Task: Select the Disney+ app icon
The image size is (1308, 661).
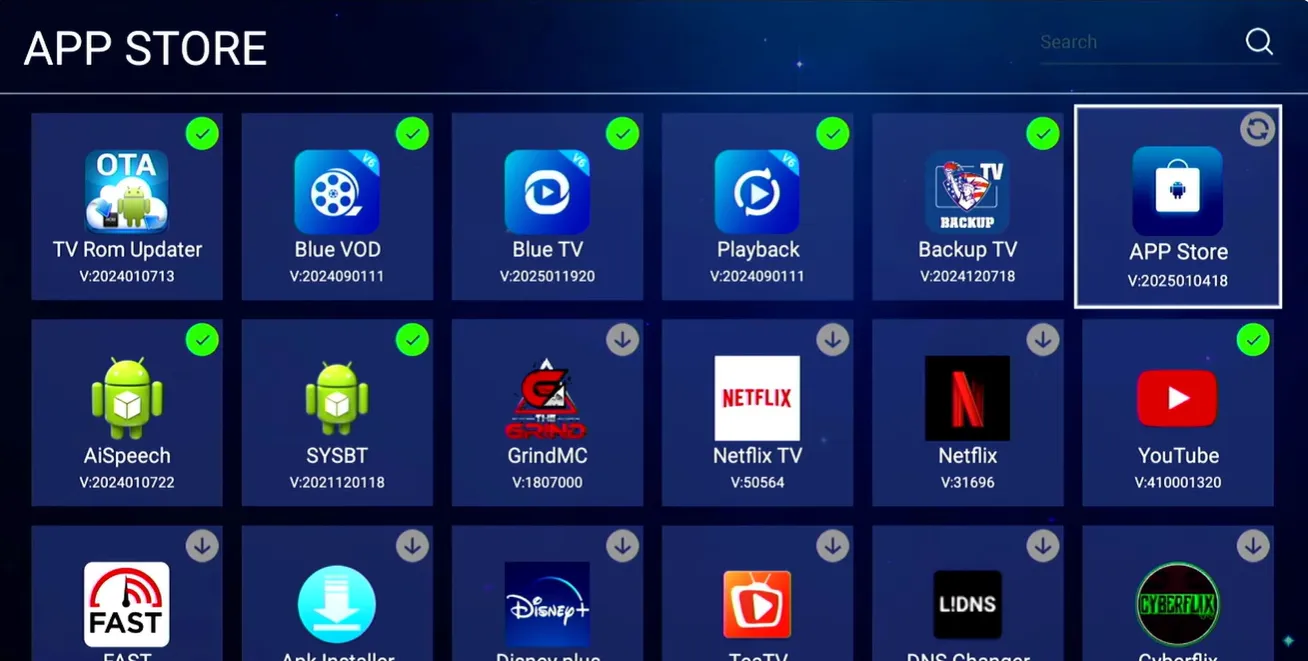Action: [x=547, y=604]
